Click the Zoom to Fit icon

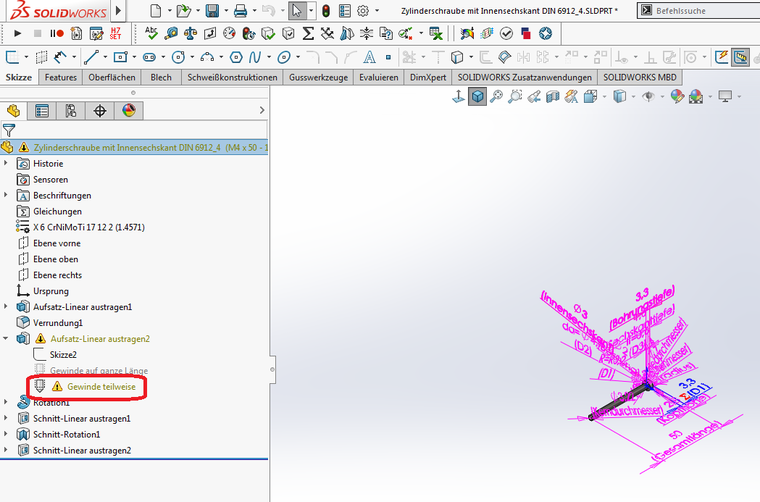[x=496, y=96]
